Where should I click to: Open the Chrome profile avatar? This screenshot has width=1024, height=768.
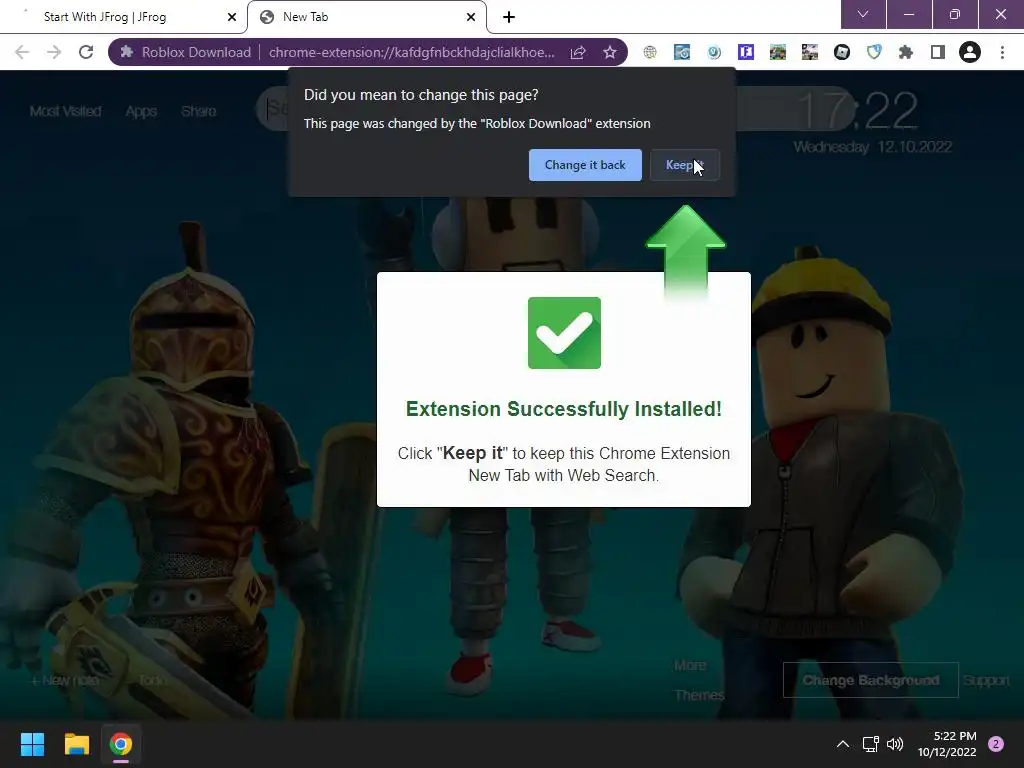(970, 52)
